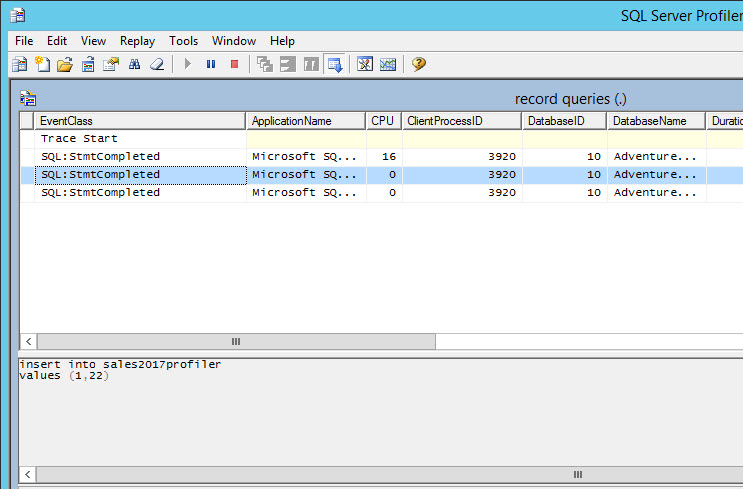
Task: Click the record queries trace window icon
Action: (28, 99)
